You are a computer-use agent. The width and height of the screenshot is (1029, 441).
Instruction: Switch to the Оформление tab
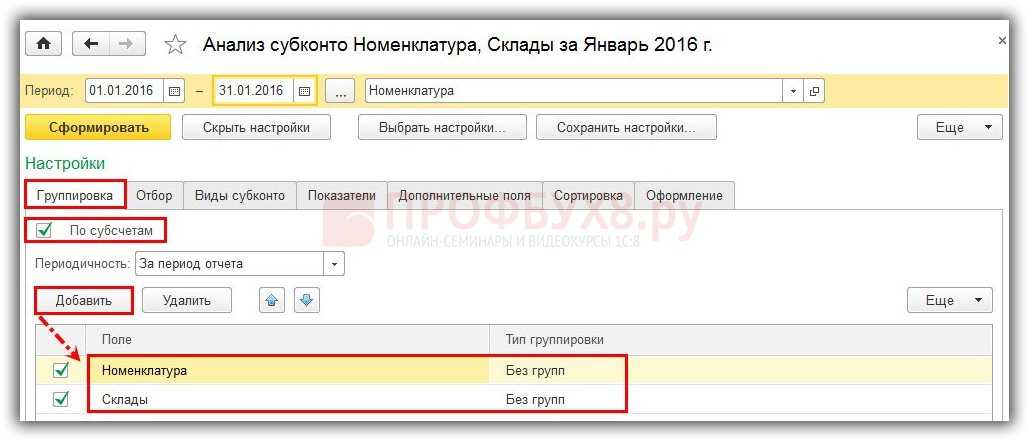tap(684, 196)
